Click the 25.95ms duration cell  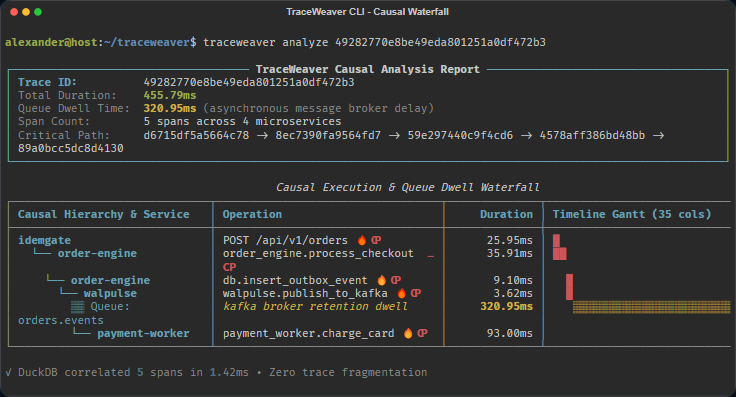click(x=509, y=240)
